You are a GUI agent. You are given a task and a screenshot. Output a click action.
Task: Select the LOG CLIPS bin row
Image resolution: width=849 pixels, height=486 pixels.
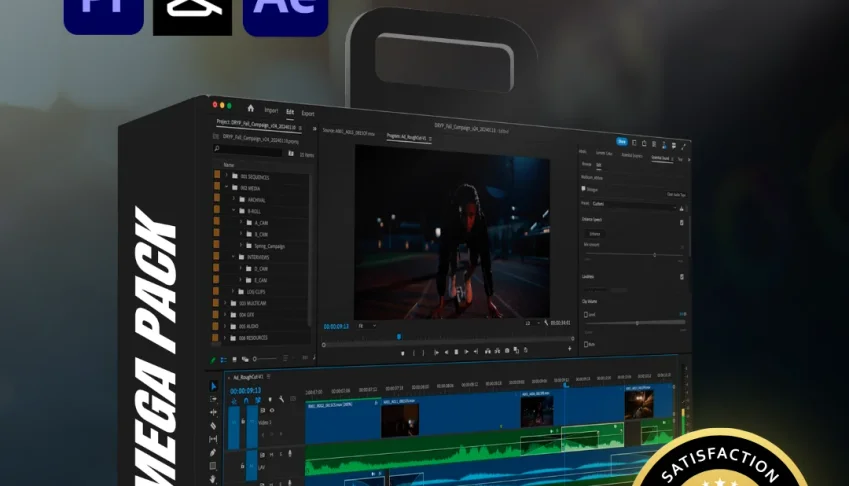click(262, 292)
